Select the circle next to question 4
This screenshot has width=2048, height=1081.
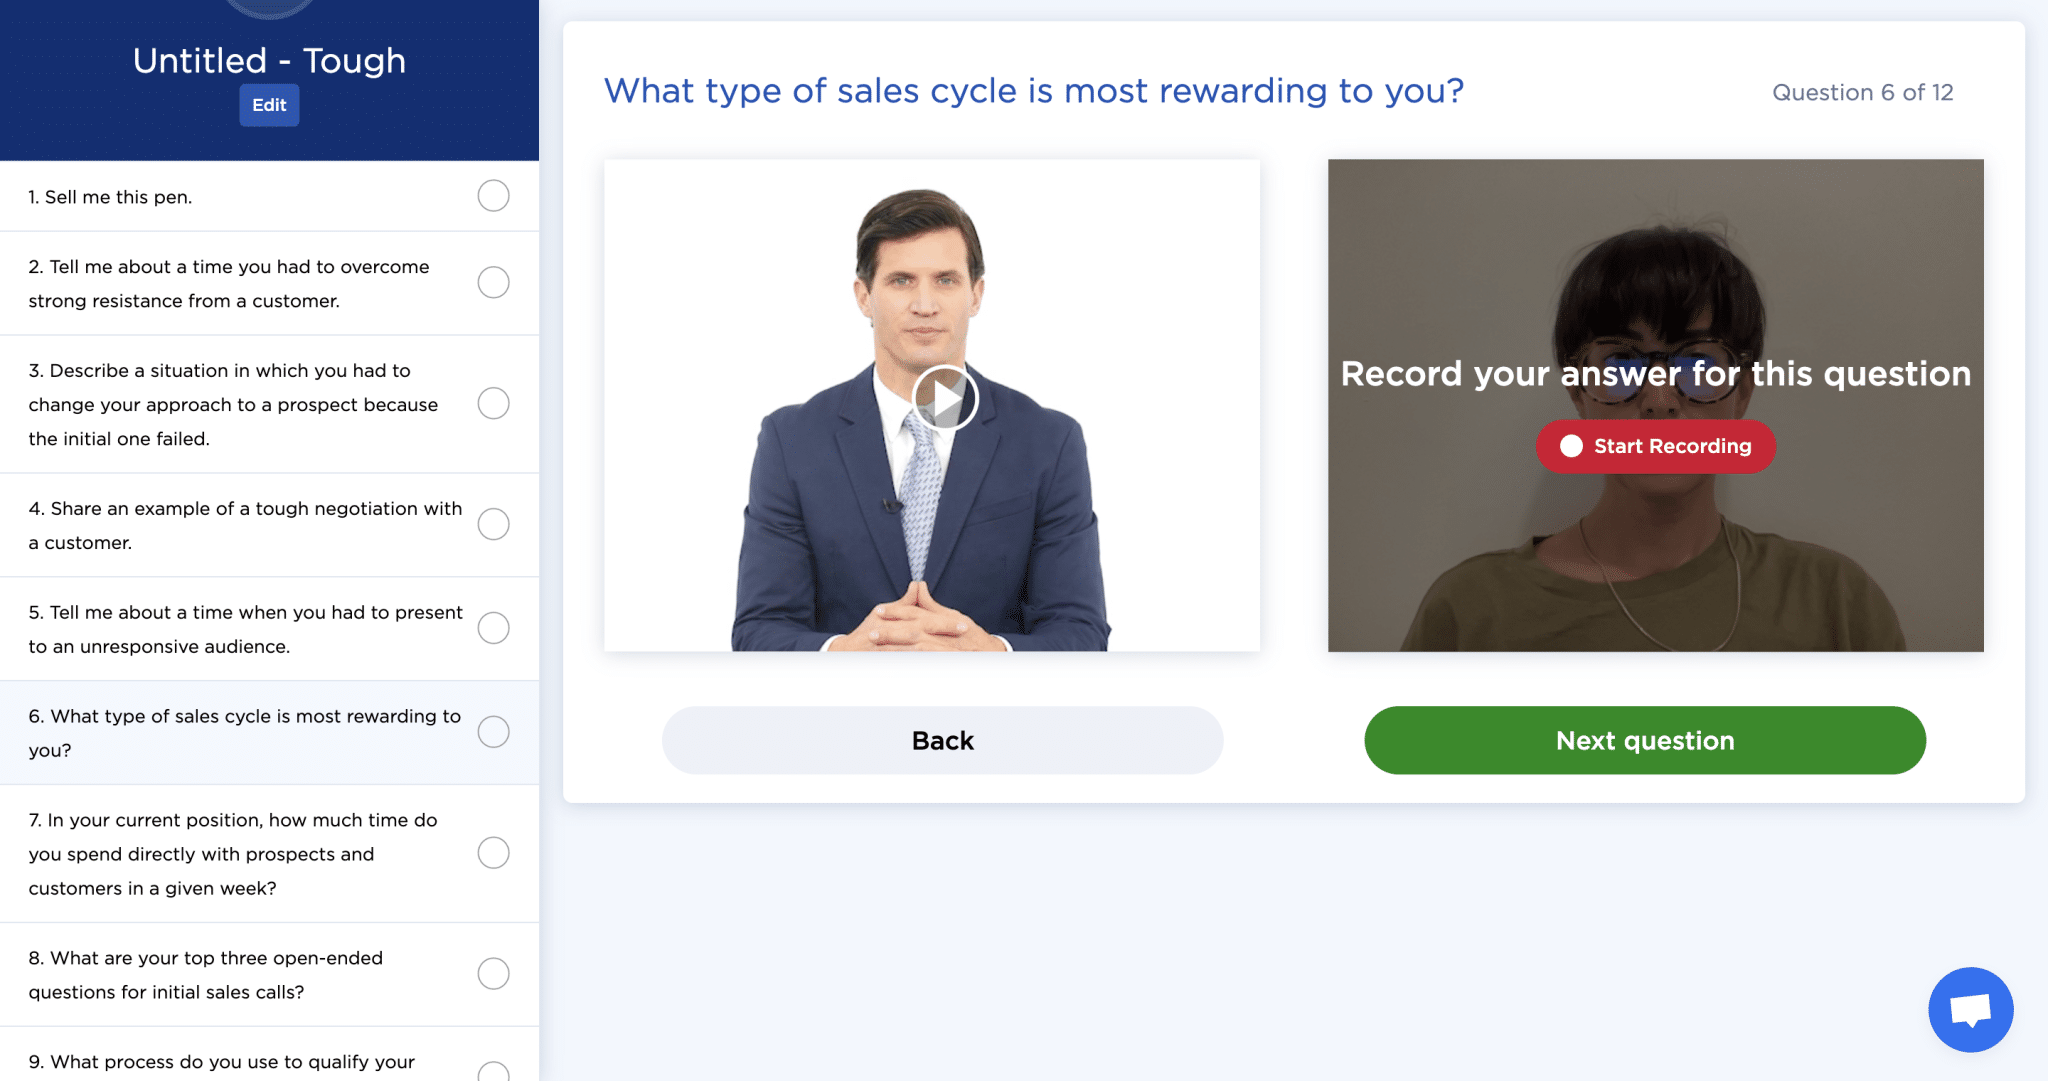click(x=493, y=523)
